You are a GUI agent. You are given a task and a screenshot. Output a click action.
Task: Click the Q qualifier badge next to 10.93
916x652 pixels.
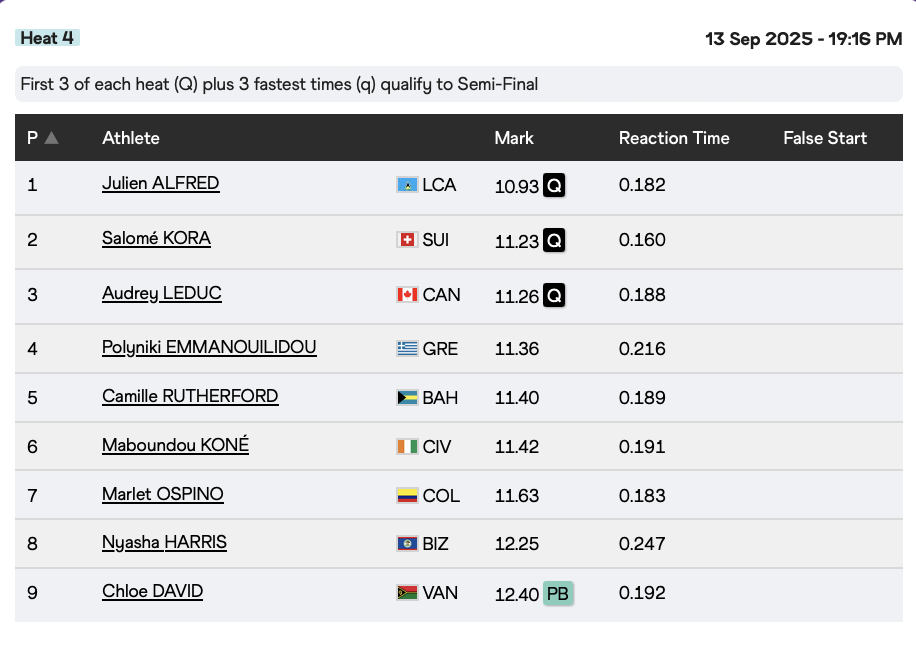554,186
